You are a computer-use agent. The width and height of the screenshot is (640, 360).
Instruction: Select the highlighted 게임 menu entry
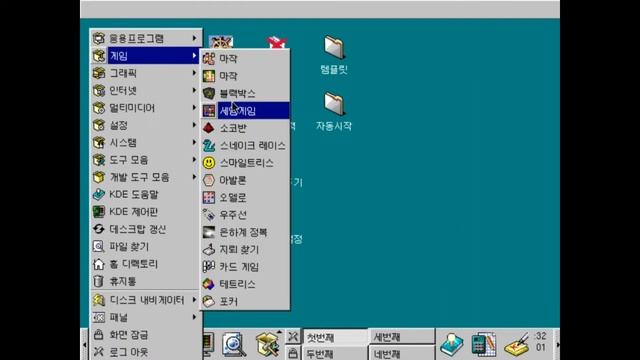pos(145,56)
